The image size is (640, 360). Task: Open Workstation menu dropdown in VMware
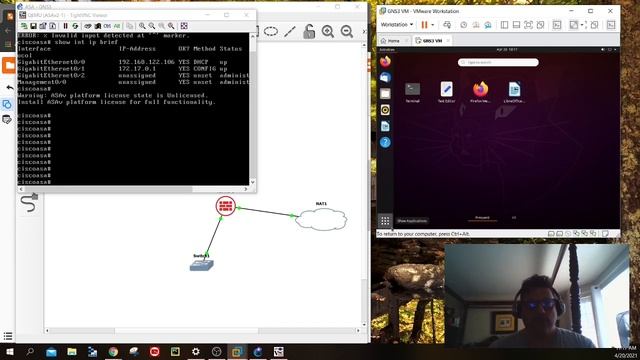click(397, 24)
